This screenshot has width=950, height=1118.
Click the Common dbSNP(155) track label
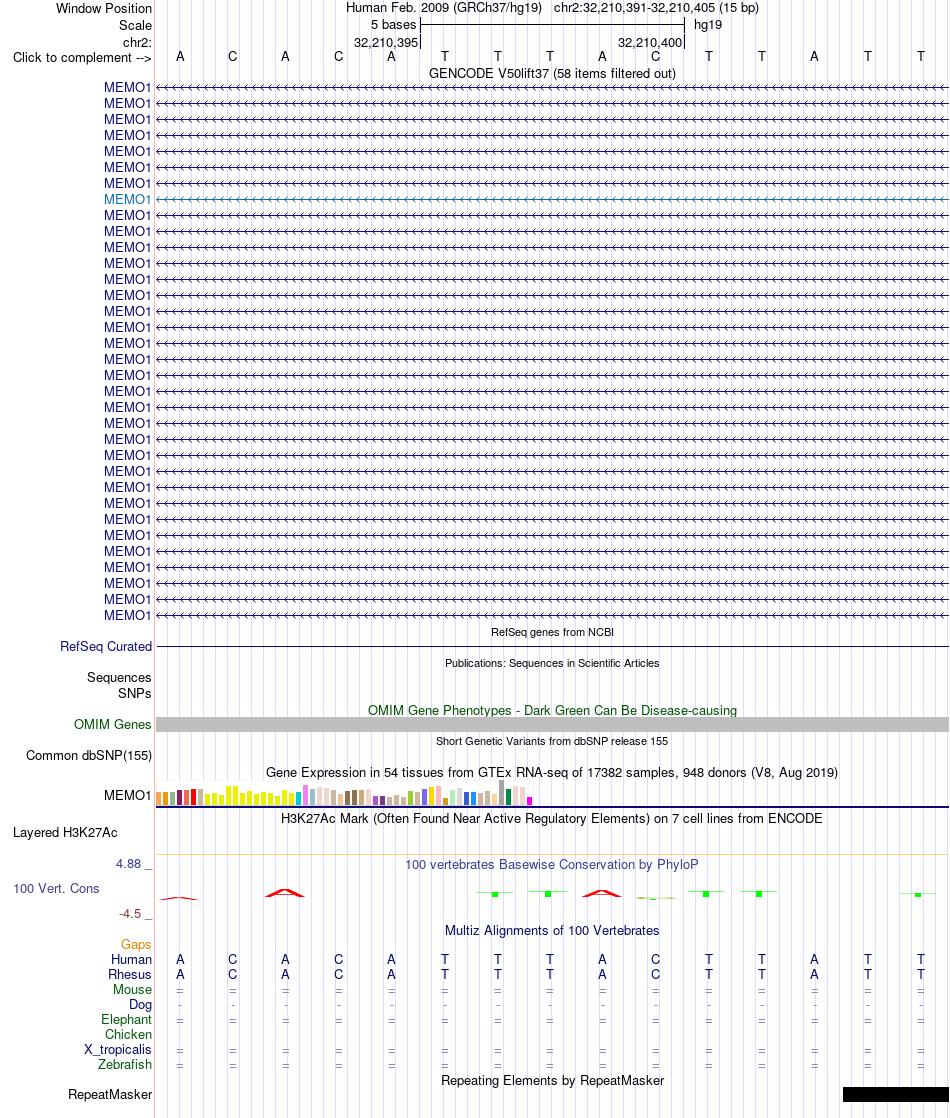[89, 756]
